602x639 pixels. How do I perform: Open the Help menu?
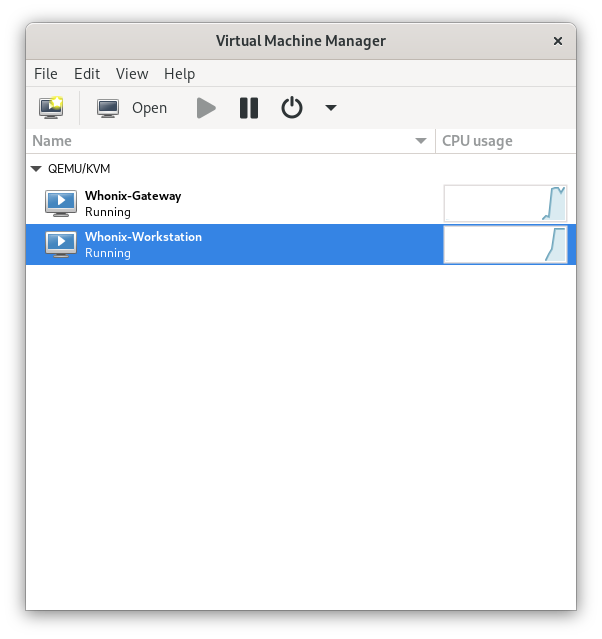click(x=179, y=74)
